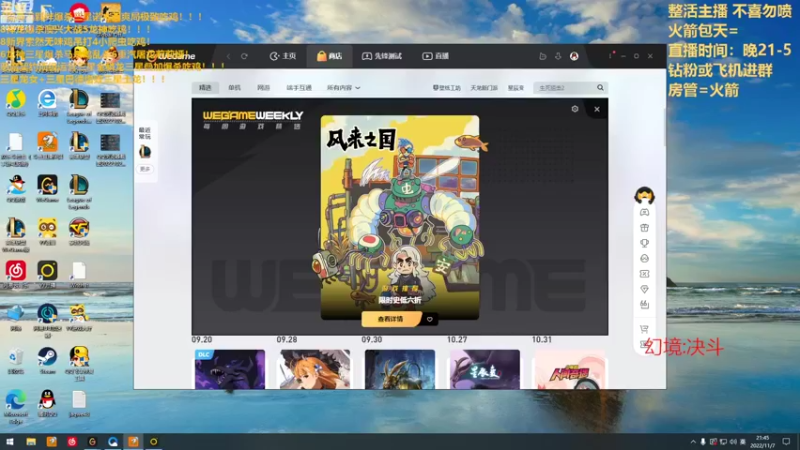Open the gamepad icon in right toolbar
The height and width of the screenshot is (450, 800).
(x=644, y=212)
